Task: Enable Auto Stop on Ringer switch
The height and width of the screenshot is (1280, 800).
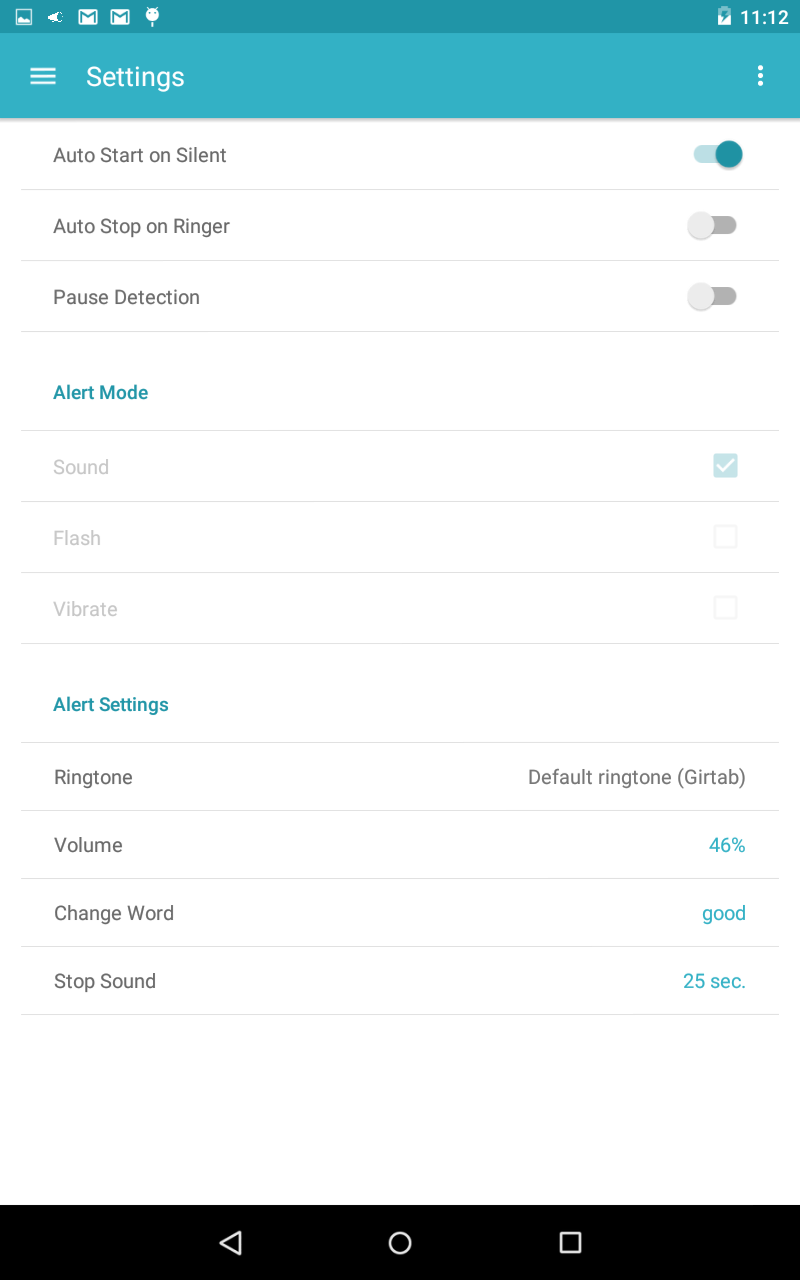Action: (x=712, y=225)
